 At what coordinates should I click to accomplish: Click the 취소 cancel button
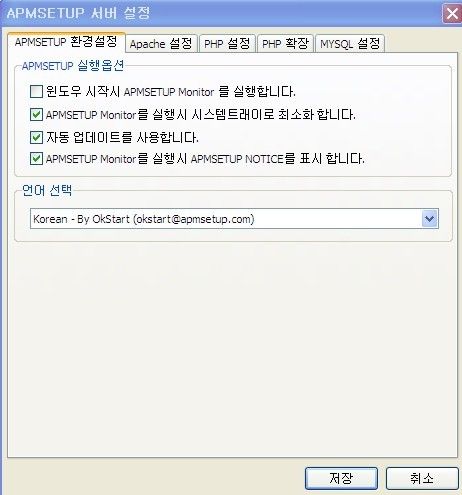(422, 478)
